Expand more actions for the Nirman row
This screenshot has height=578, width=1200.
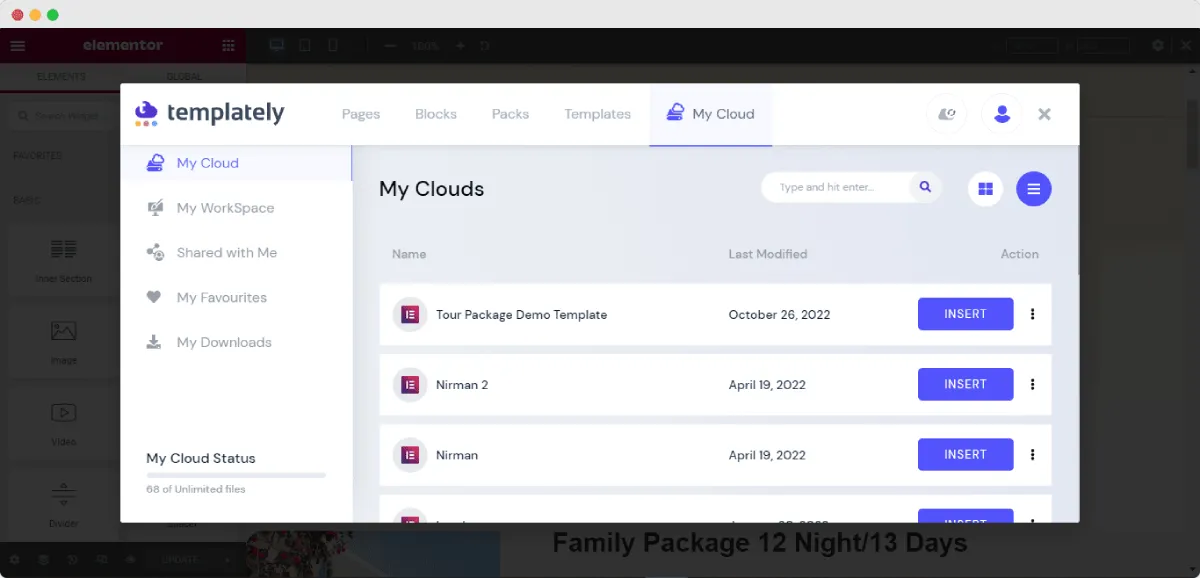(1032, 454)
